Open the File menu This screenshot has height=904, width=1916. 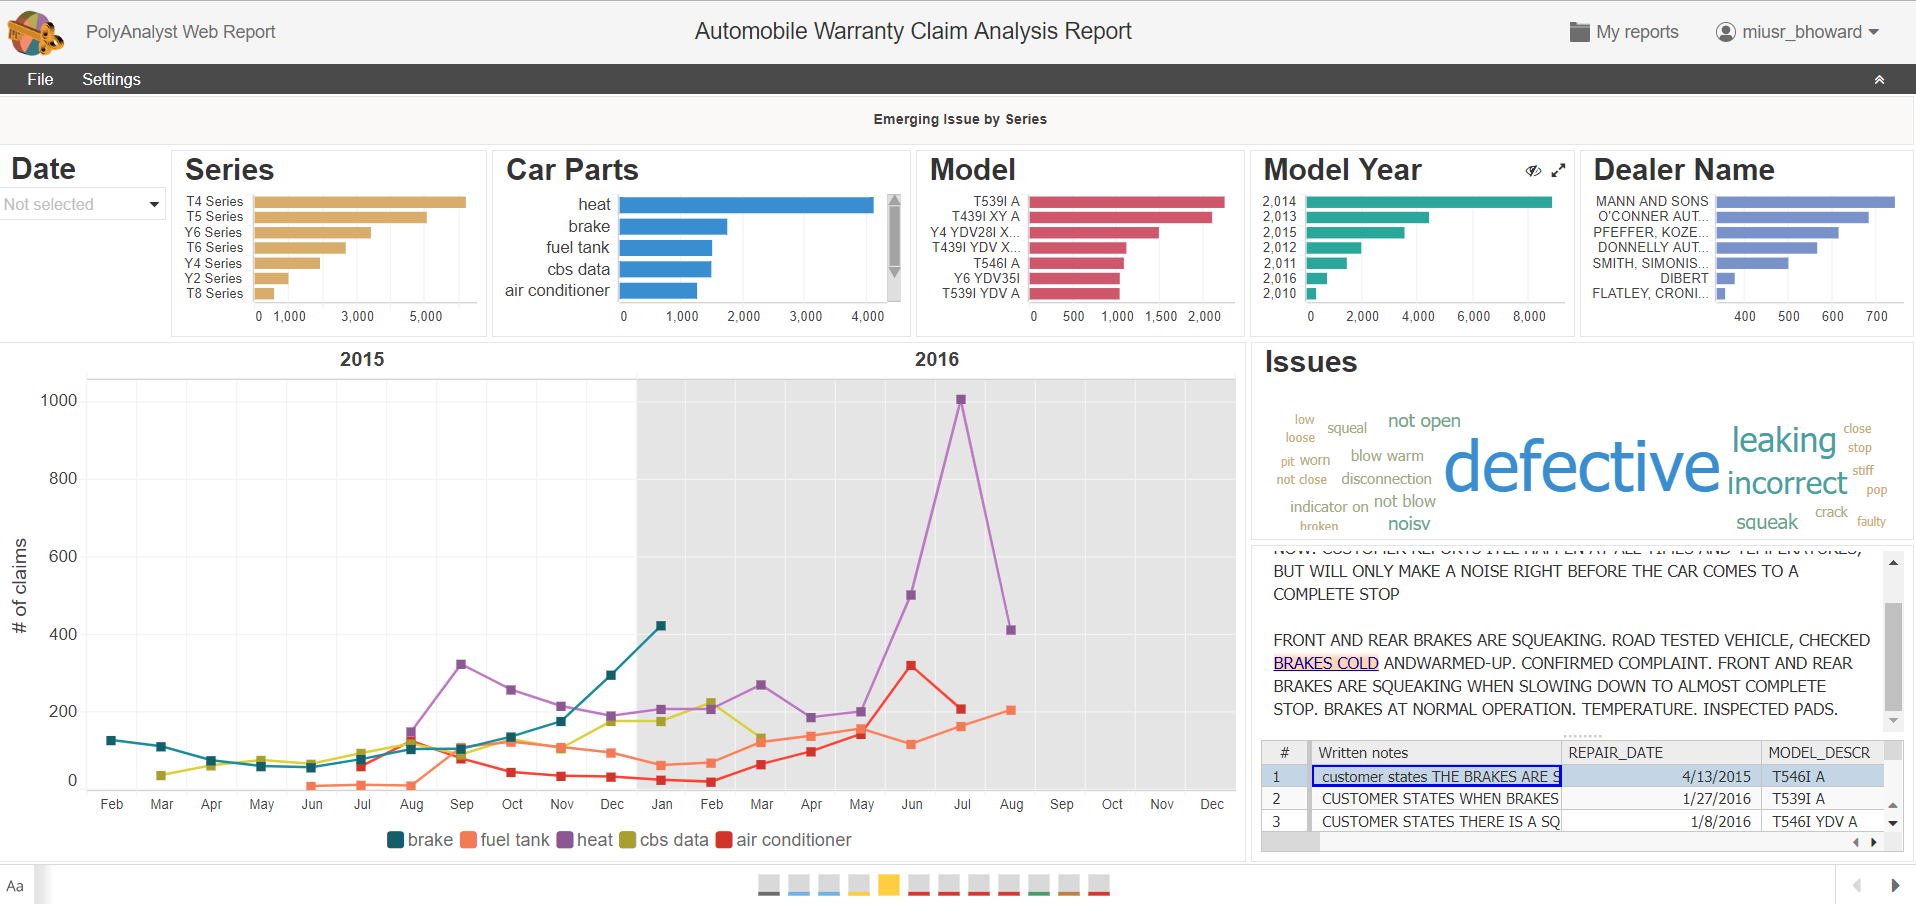(40, 79)
